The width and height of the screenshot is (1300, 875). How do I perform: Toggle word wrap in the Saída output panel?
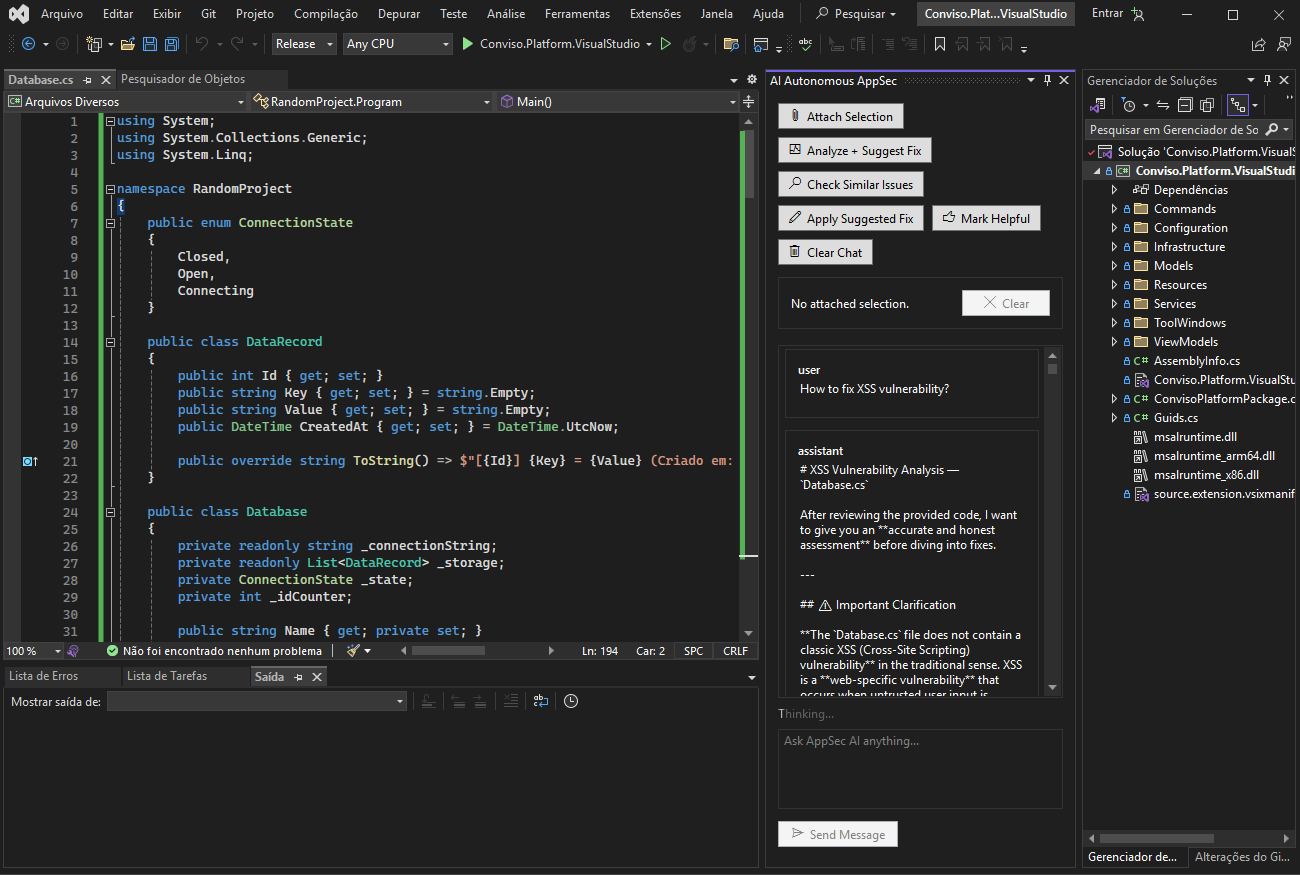(x=540, y=701)
